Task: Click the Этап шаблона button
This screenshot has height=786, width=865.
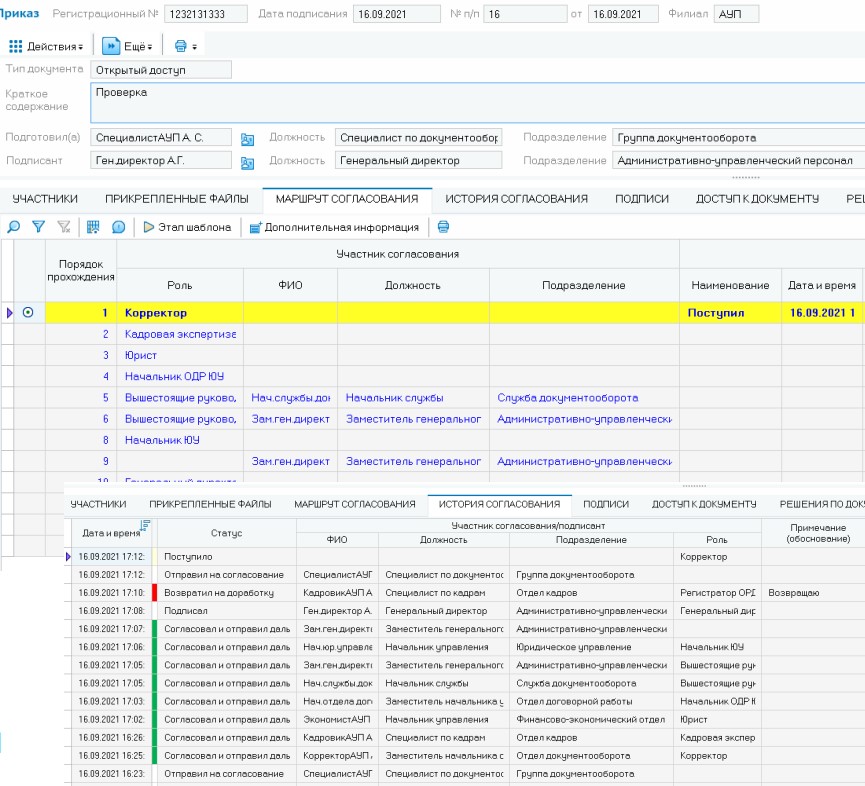Action: point(187,227)
